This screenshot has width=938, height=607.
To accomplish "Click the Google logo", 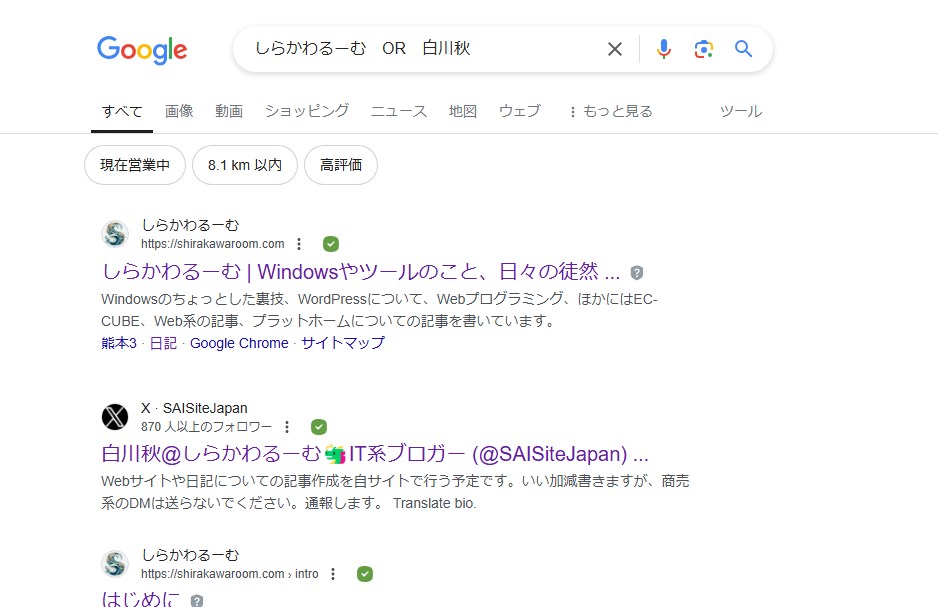I will 142,49.
